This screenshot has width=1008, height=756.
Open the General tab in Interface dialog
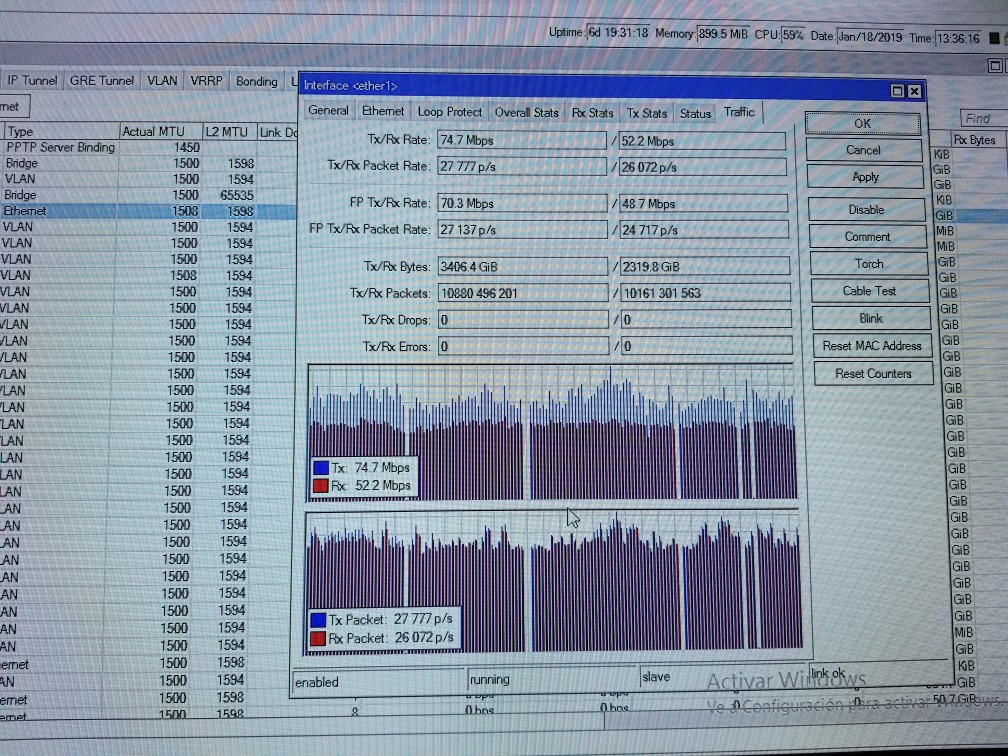[x=328, y=111]
